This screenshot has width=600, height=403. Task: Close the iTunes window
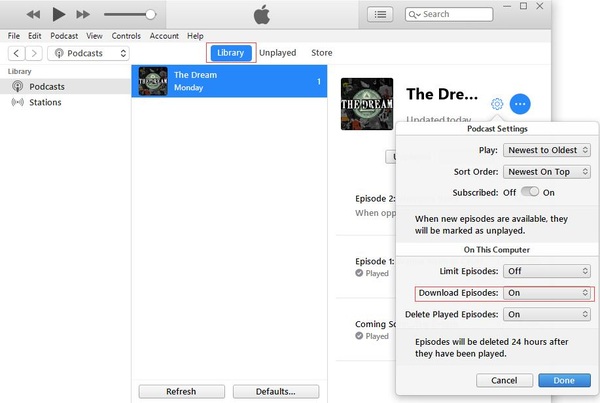pyautogui.click(x=540, y=6)
